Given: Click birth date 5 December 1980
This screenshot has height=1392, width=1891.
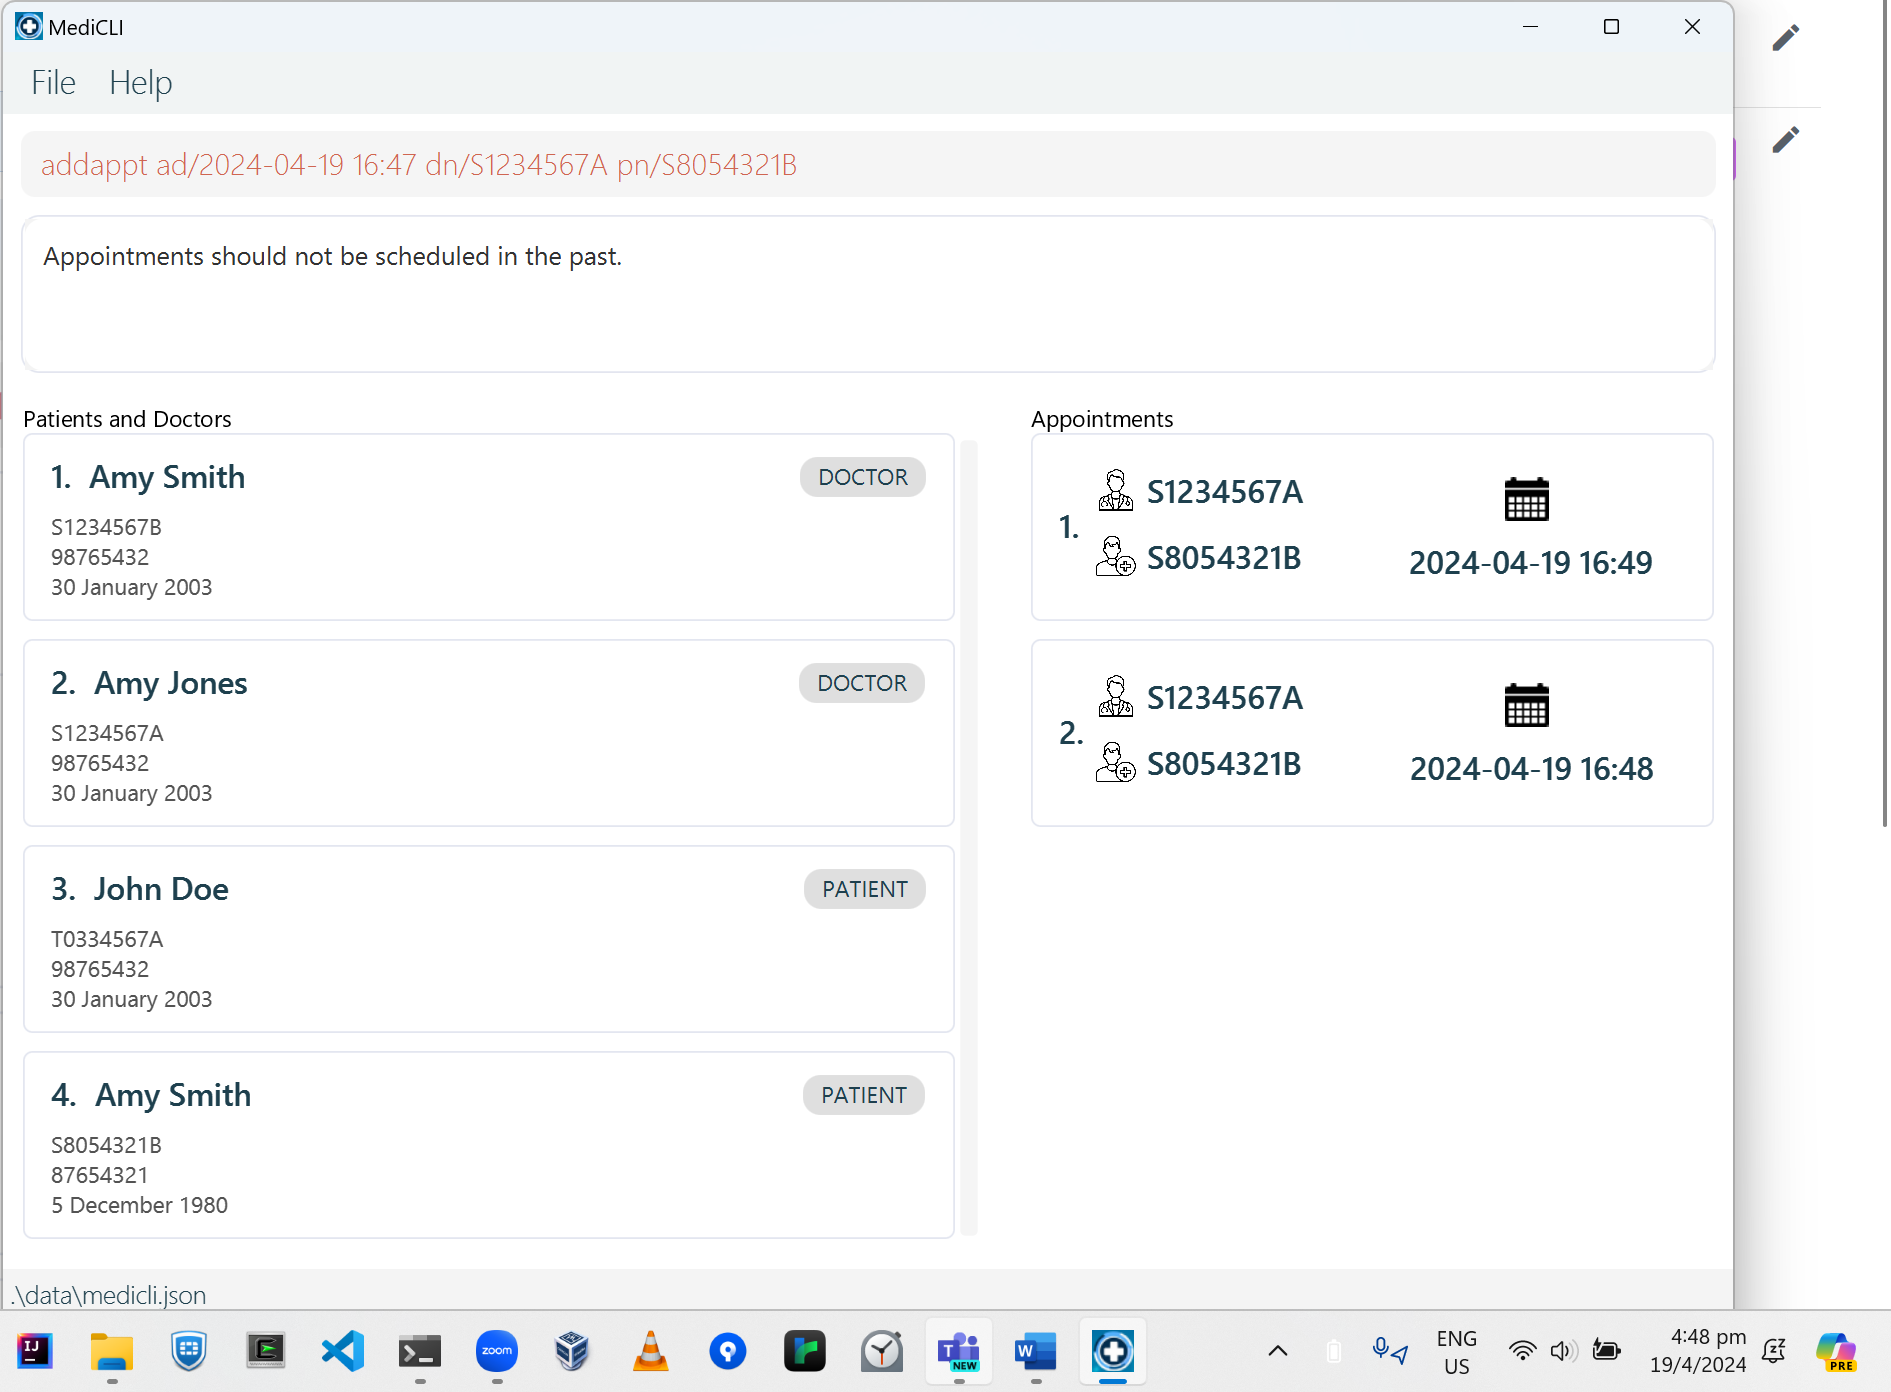Looking at the screenshot, I should (x=140, y=1205).
